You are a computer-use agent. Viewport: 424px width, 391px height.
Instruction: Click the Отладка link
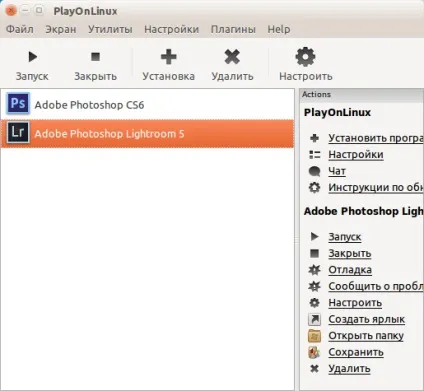(350, 270)
